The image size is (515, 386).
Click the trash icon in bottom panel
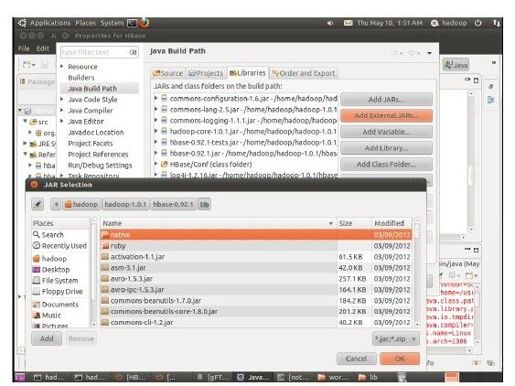(x=402, y=377)
